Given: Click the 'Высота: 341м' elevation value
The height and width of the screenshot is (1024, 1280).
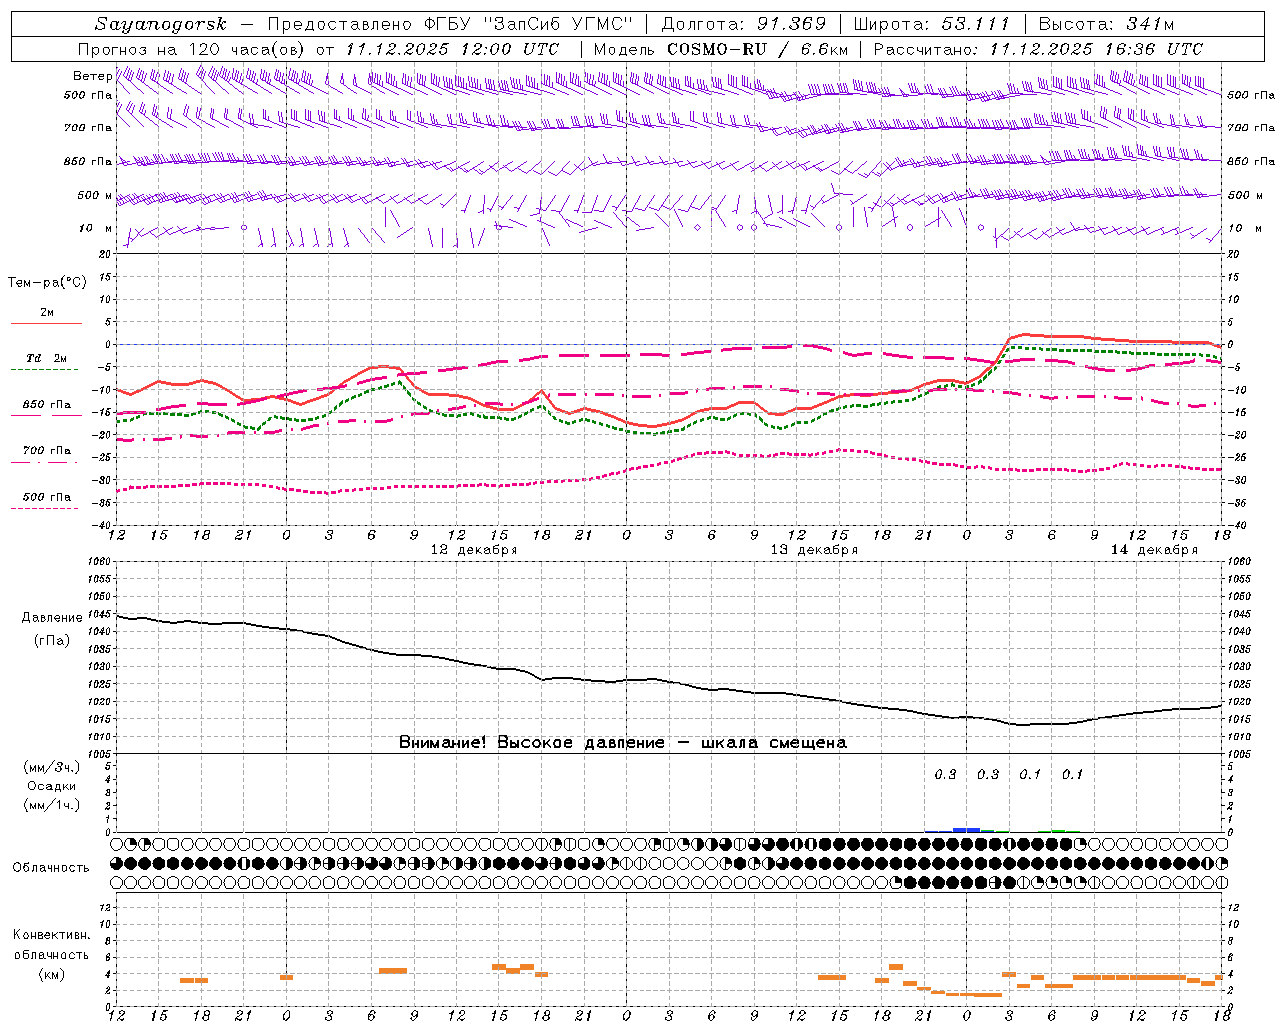Looking at the screenshot, I should 1106,24.
